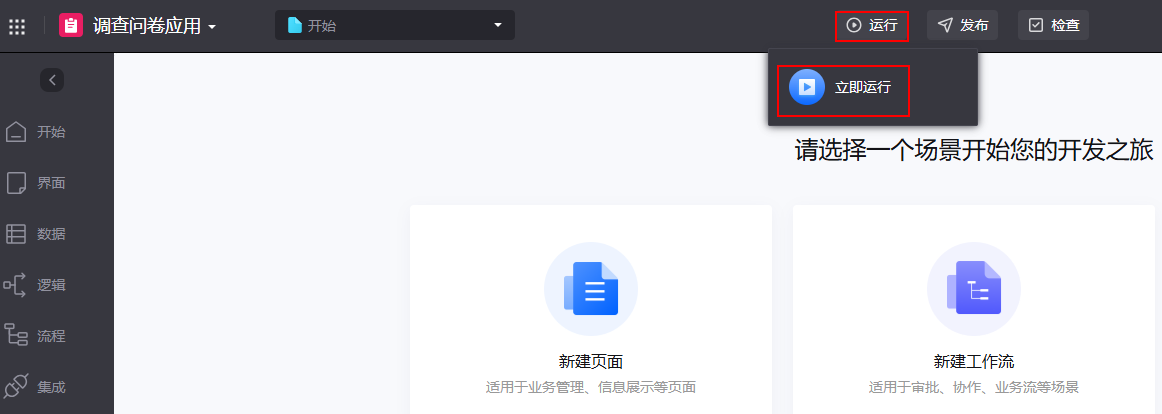Click the table icon for 数据
The image size is (1162, 414).
point(16,234)
